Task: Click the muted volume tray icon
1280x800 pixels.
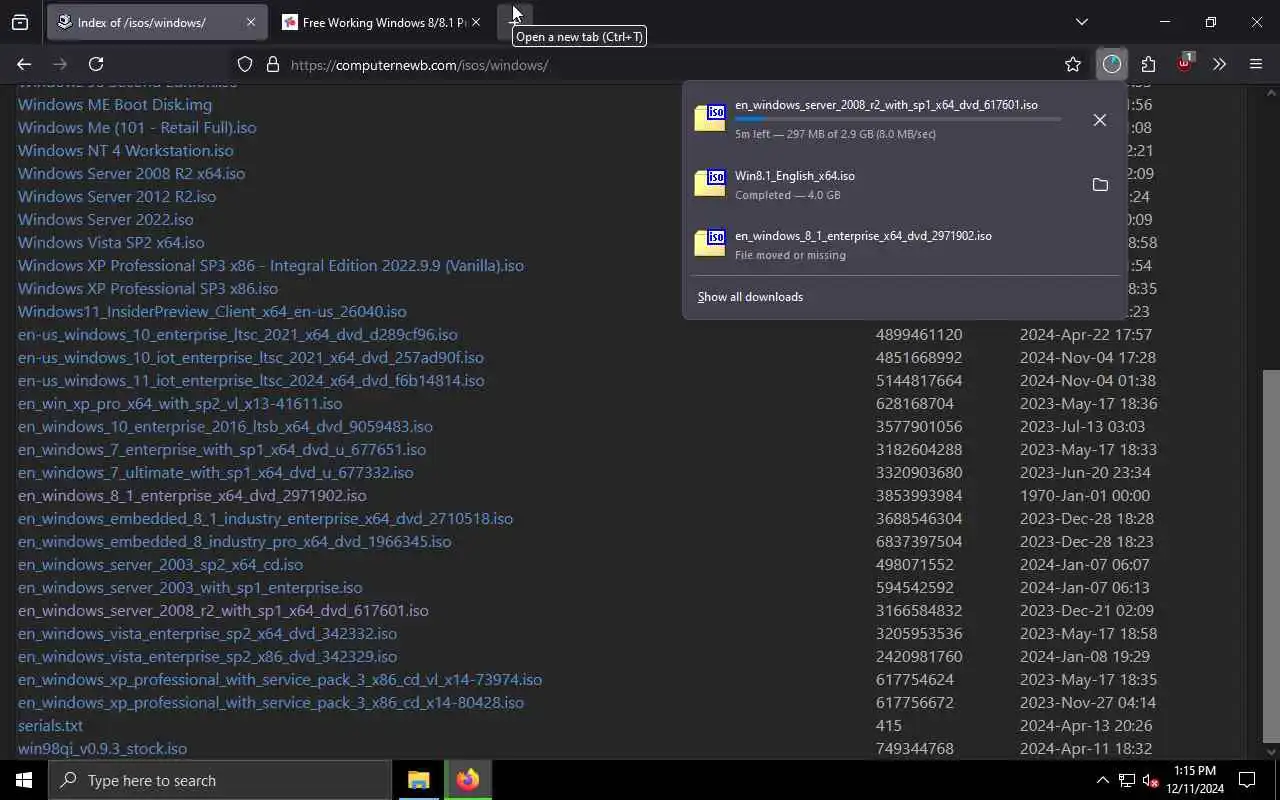Action: (x=1150, y=780)
